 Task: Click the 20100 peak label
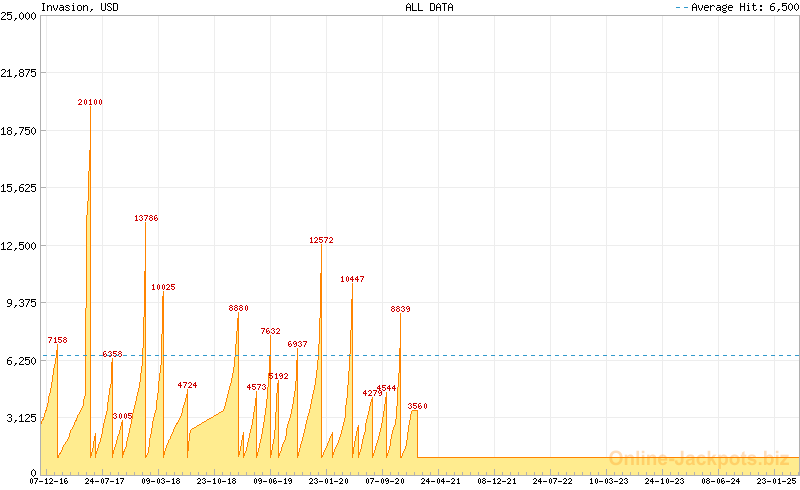(90, 102)
